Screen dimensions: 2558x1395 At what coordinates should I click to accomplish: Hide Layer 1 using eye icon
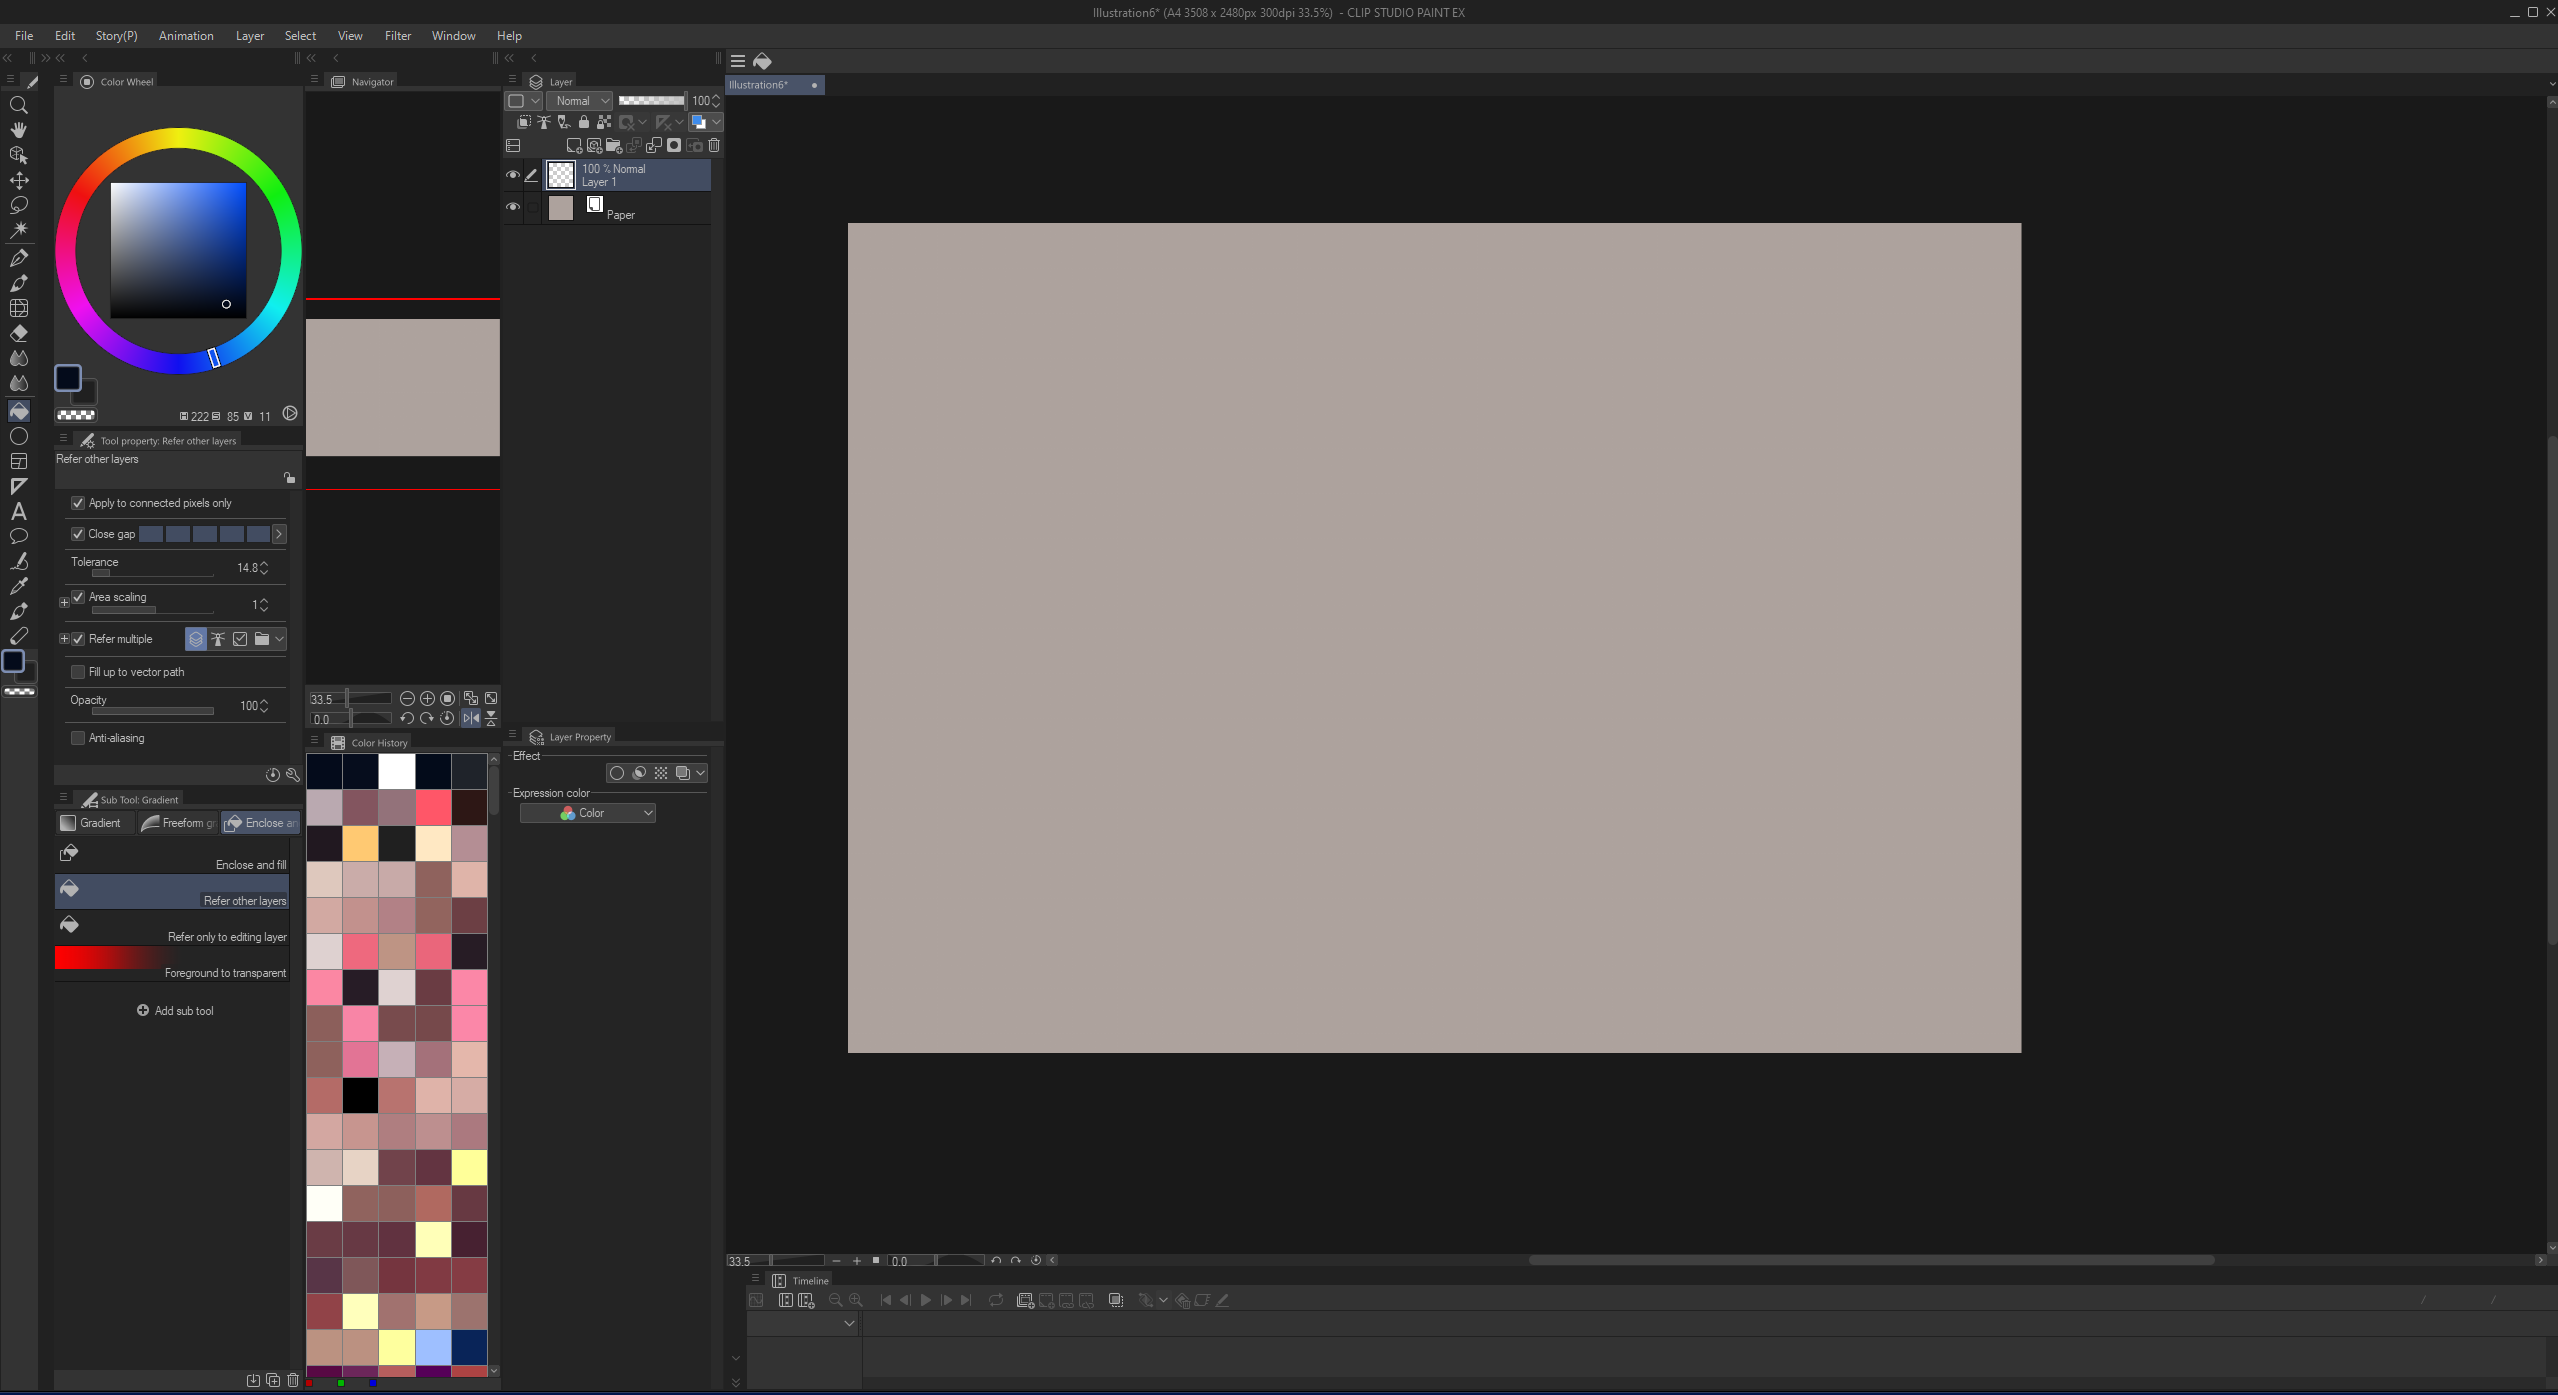pyautogui.click(x=513, y=175)
